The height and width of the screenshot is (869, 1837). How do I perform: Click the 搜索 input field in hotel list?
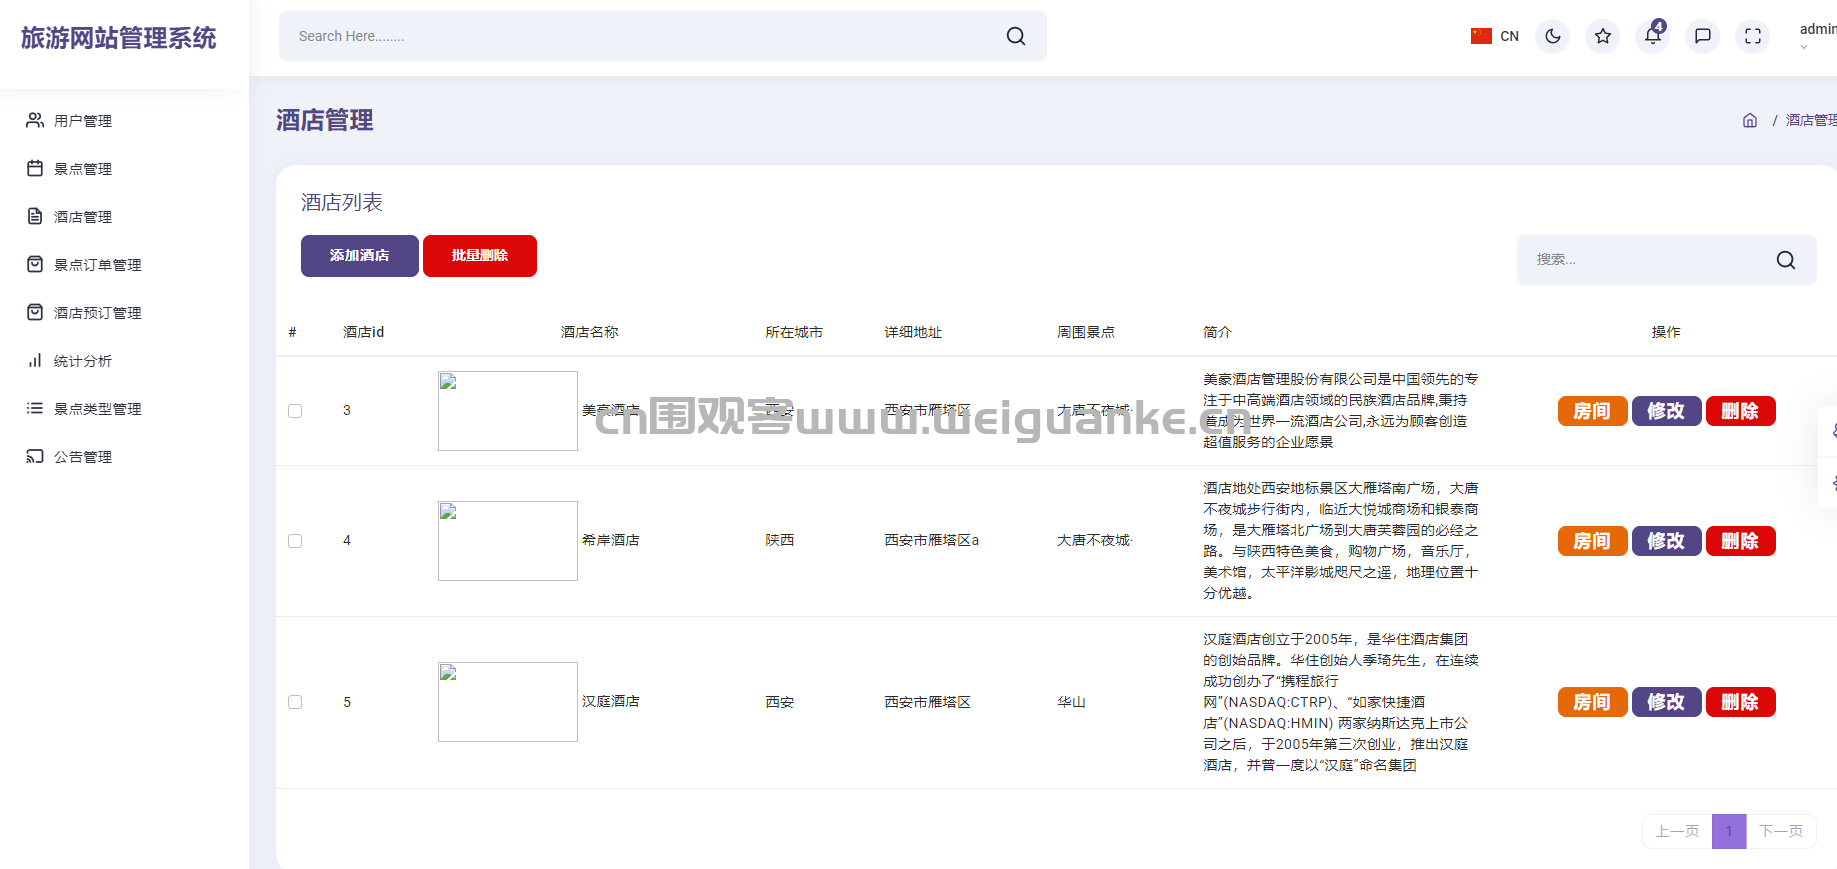click(1645, 260)
